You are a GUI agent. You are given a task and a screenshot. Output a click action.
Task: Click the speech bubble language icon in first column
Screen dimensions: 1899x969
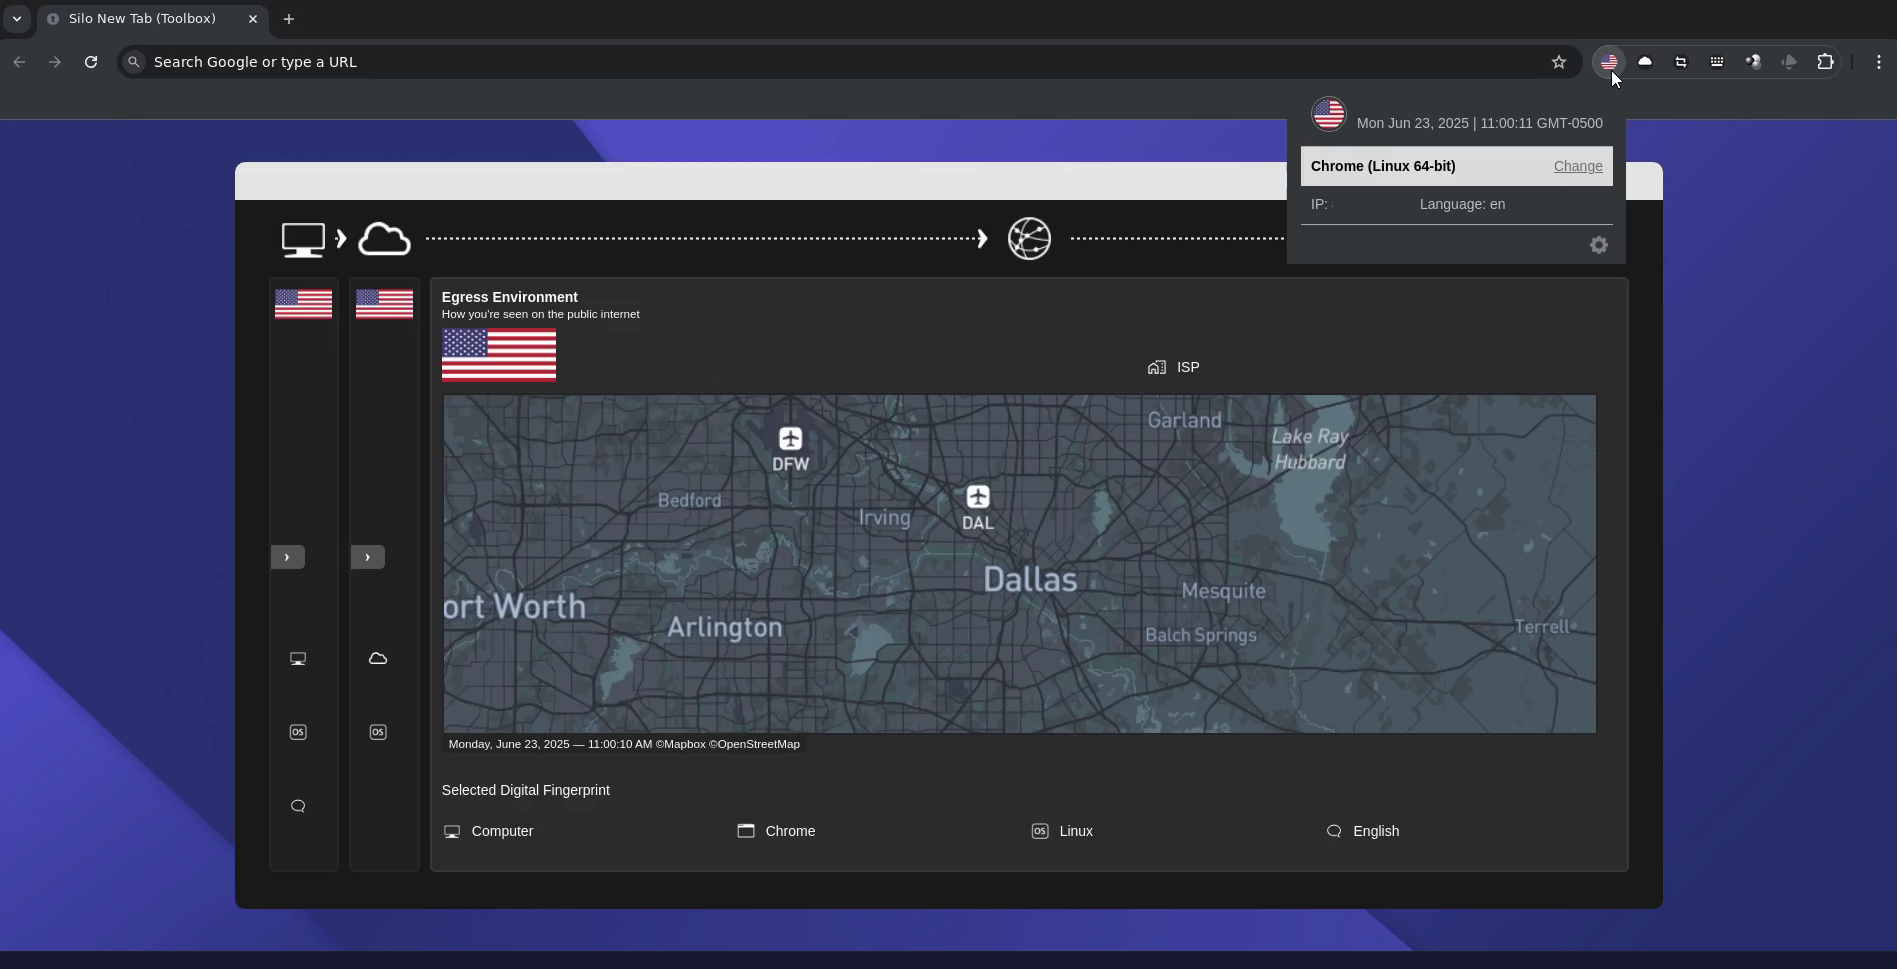point(298,806)
